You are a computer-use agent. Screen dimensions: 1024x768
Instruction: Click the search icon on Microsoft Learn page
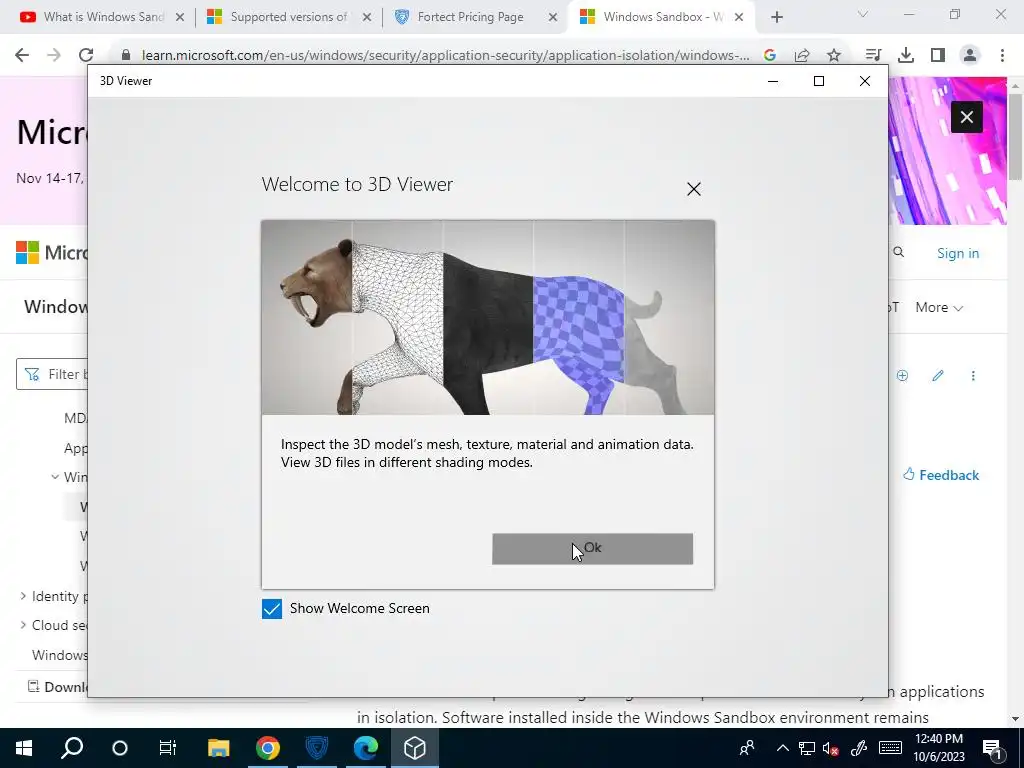[x=899, y=252]
